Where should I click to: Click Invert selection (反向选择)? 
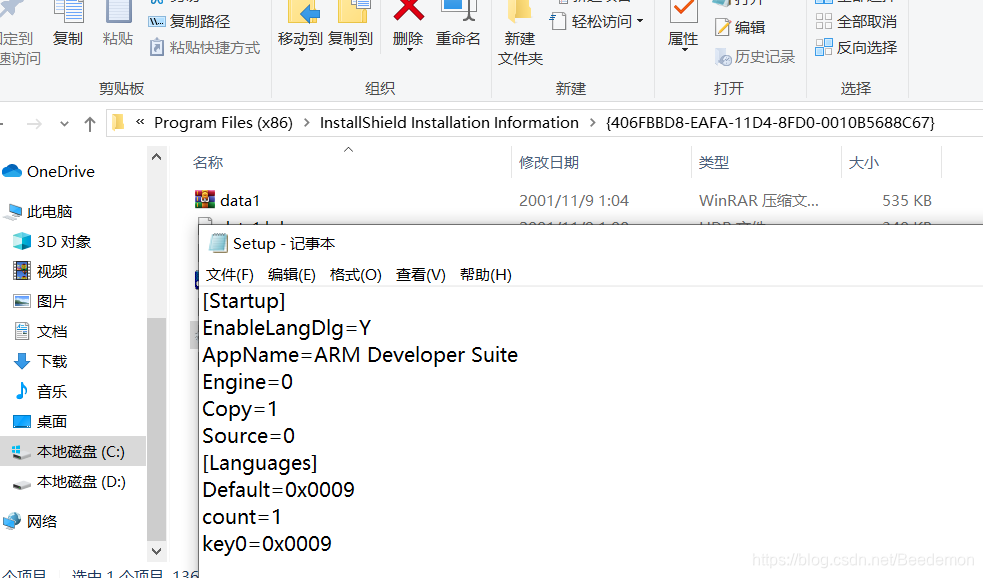click(856, 48)
